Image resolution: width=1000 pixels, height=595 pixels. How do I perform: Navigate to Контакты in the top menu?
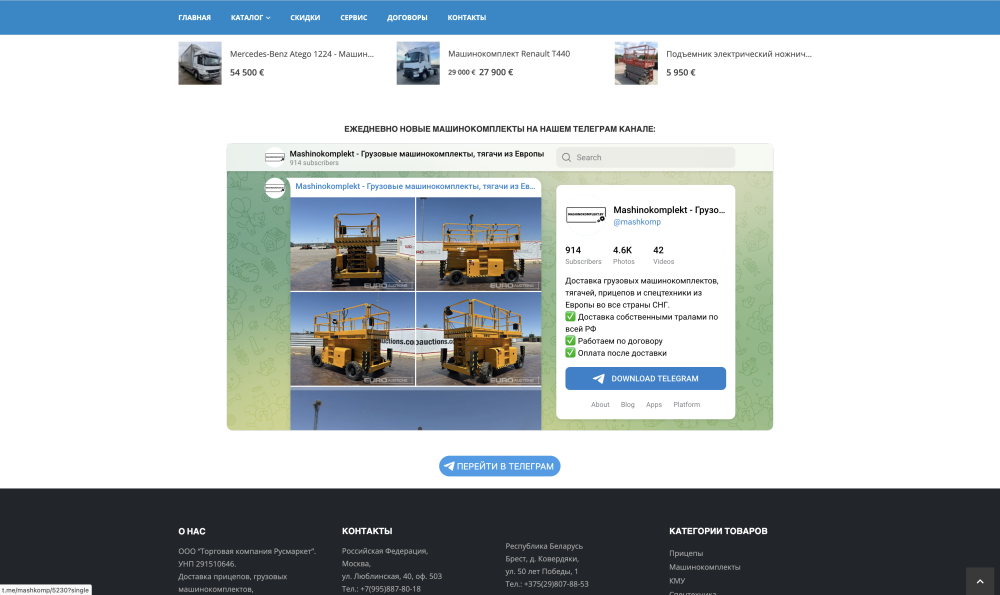pyautogui.click(x=466, y=18)
